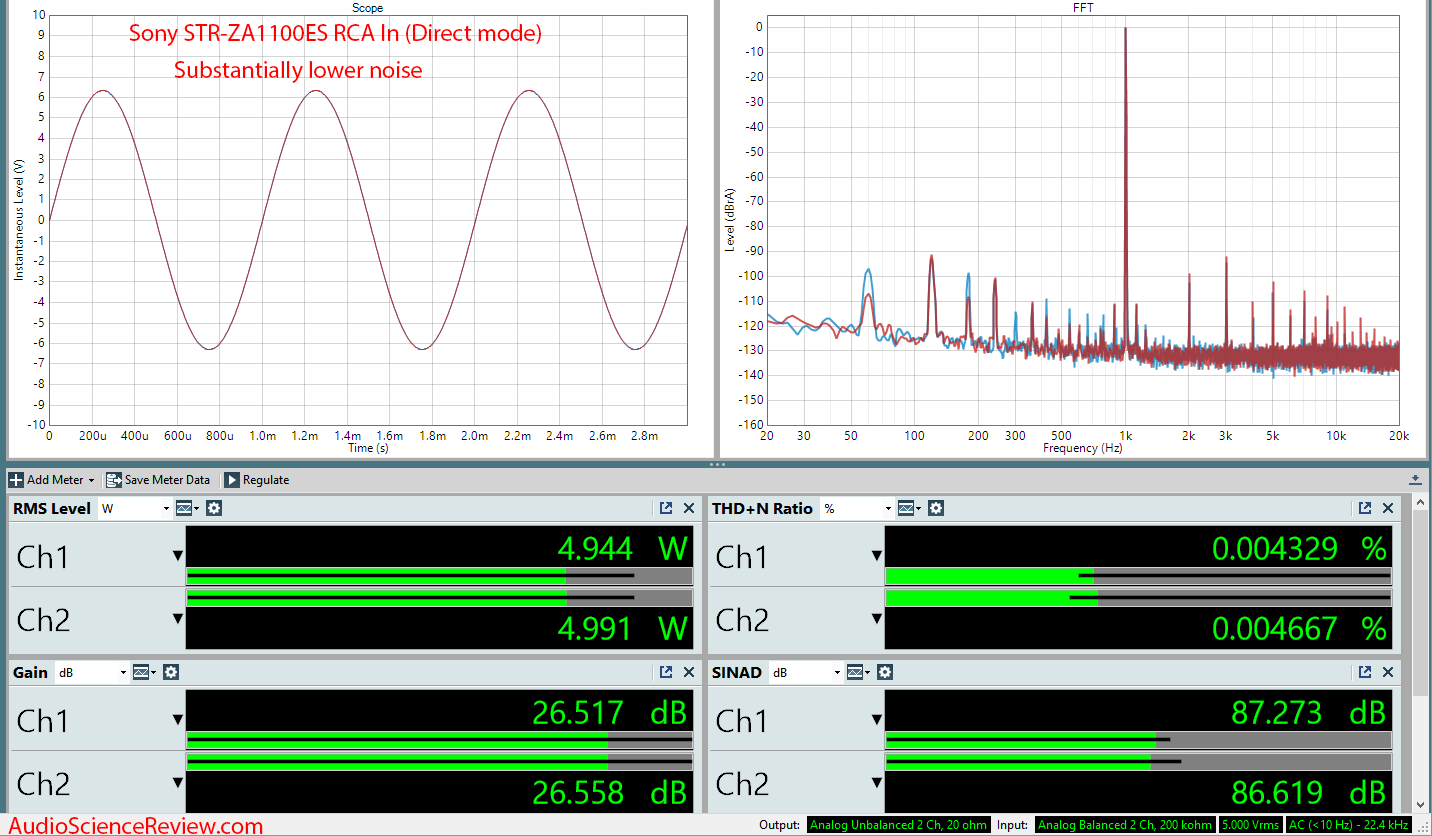Close the THD+N Ratio meter panel
This screenshot has height=836, width=1432.
[1388, 508]
